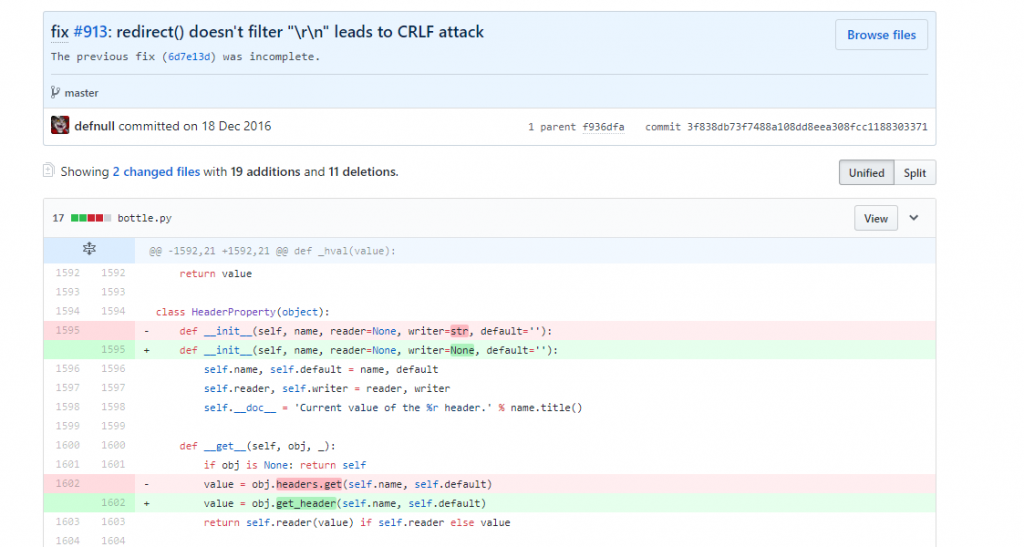The image size is (1024, 547).
Task: Click defnull's avatar image
Action: tap(60, 126)
